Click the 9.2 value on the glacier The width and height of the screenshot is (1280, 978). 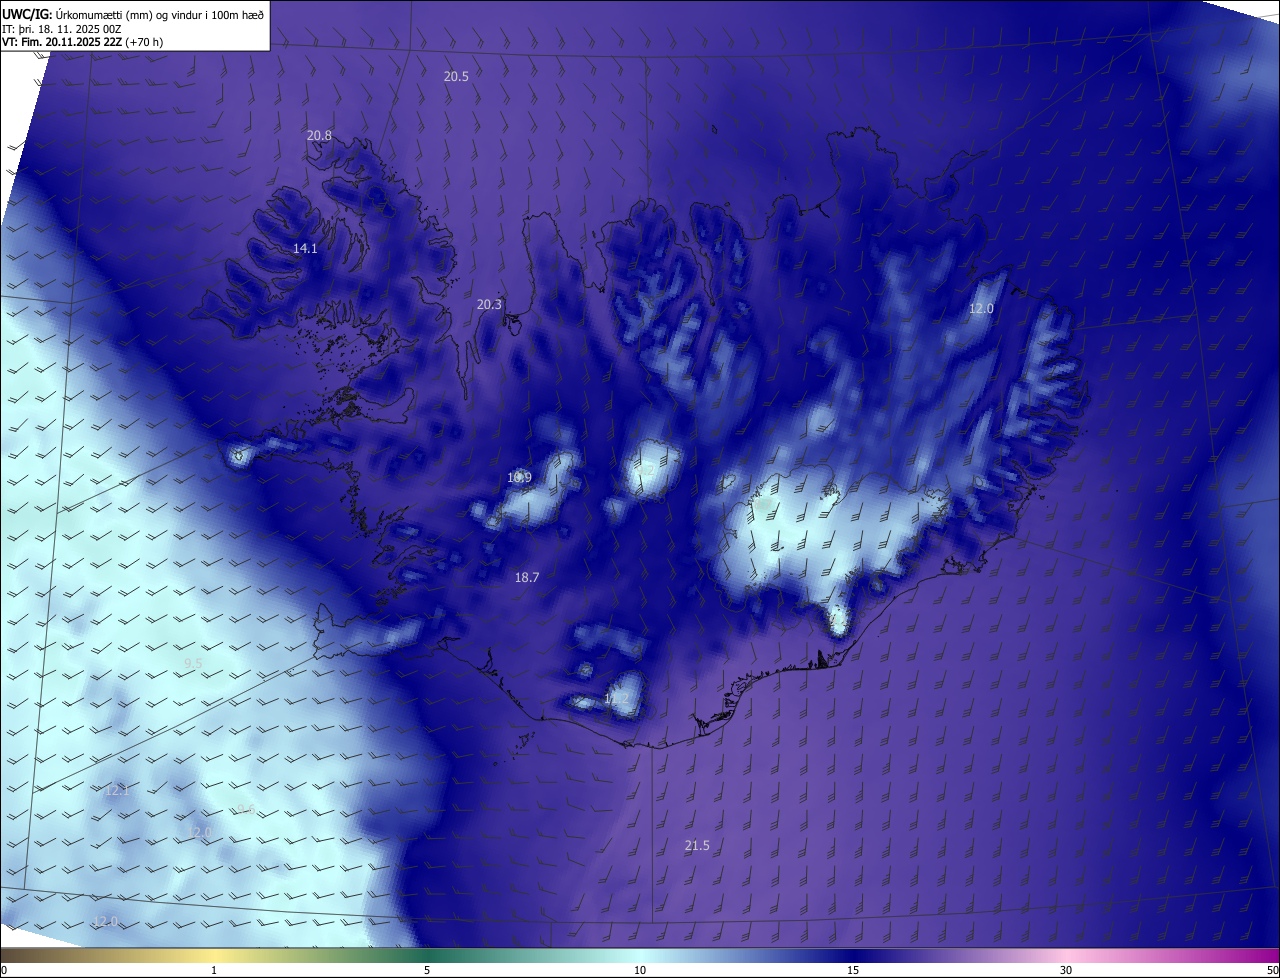(x=646, y=469)
